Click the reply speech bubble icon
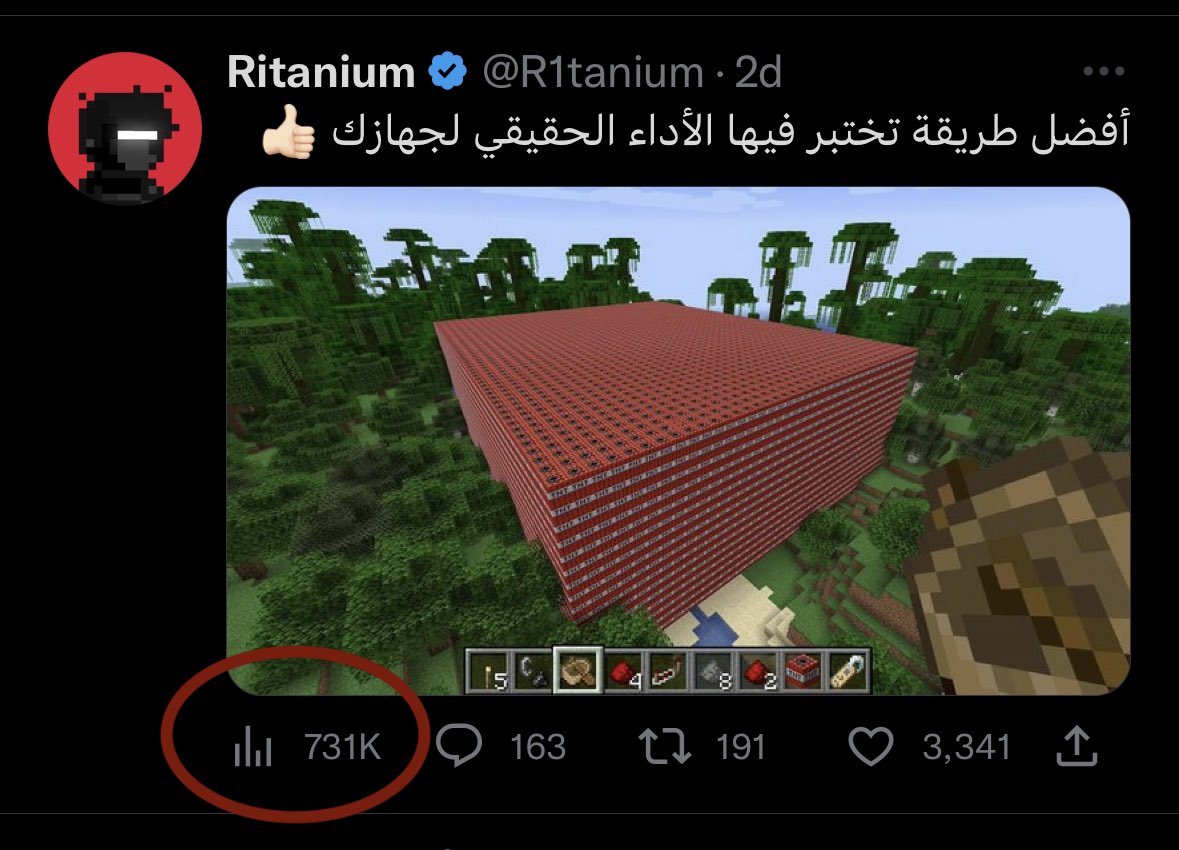 click(x=459, y=745)
